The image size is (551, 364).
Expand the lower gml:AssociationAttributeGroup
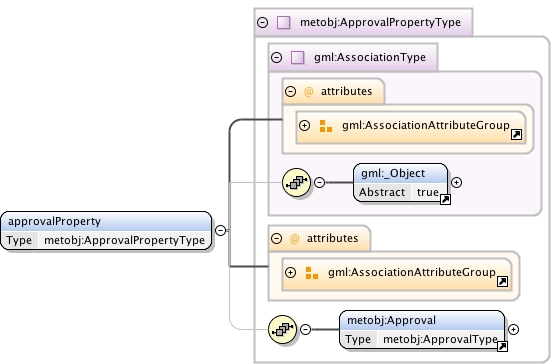[x=290, y=272]
